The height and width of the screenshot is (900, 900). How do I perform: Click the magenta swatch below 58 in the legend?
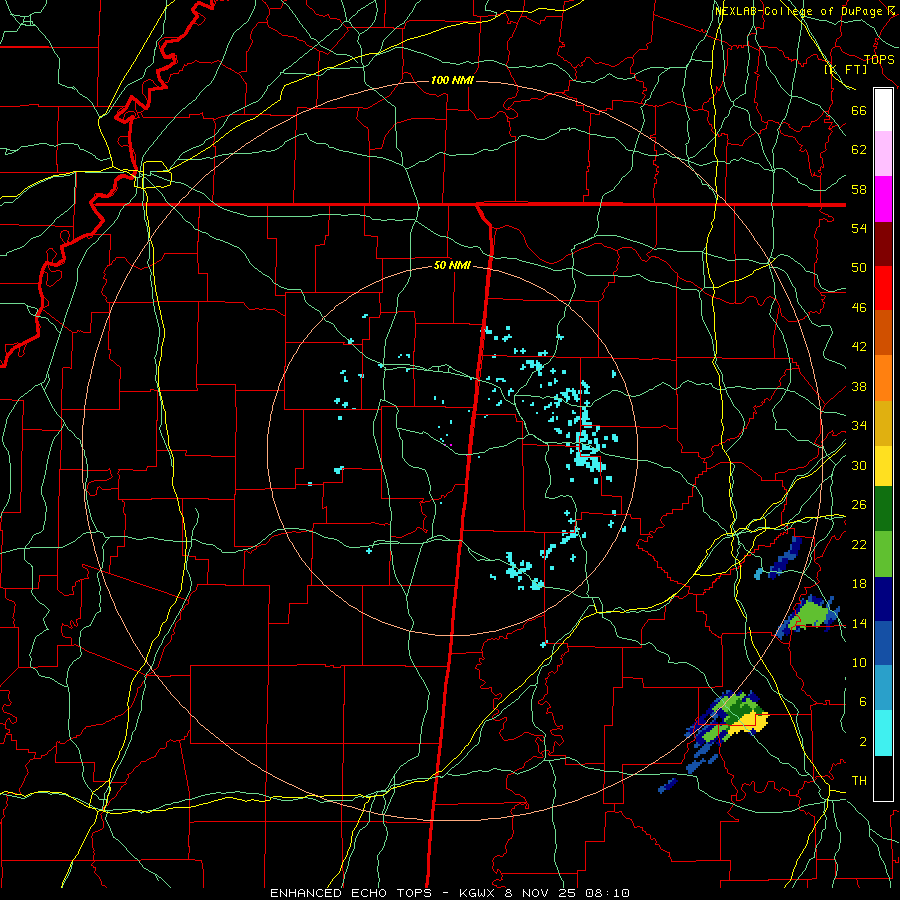[883, 199]
